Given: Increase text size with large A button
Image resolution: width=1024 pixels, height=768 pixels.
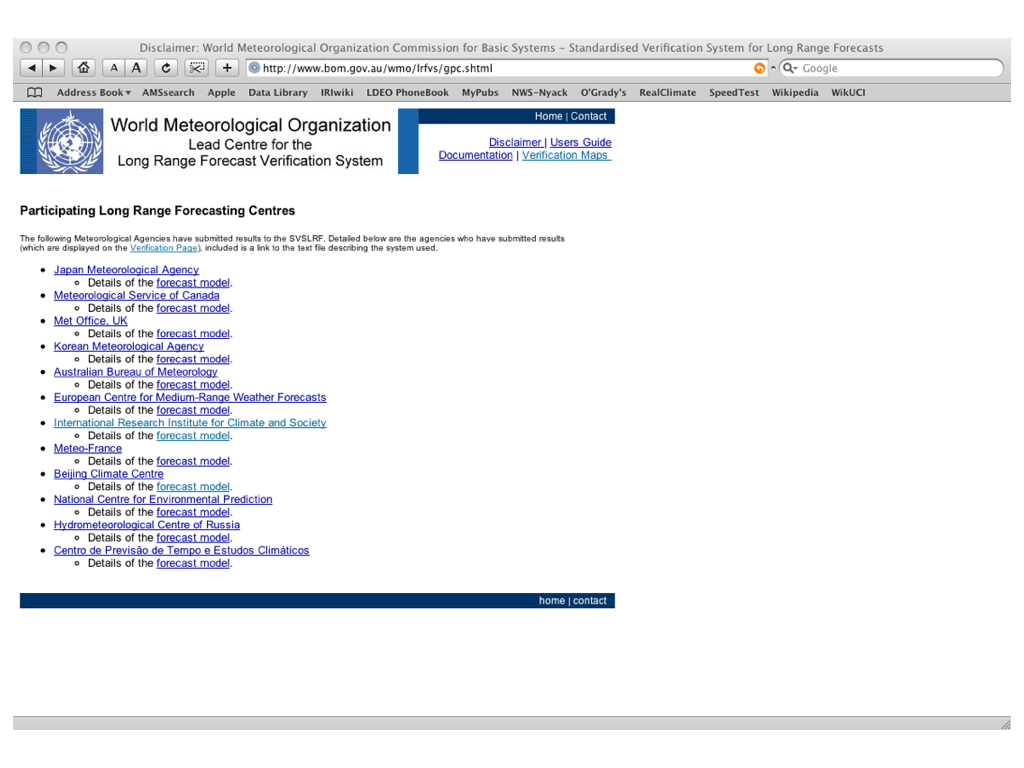Looking at the screenshot, I should click(137, 68).
